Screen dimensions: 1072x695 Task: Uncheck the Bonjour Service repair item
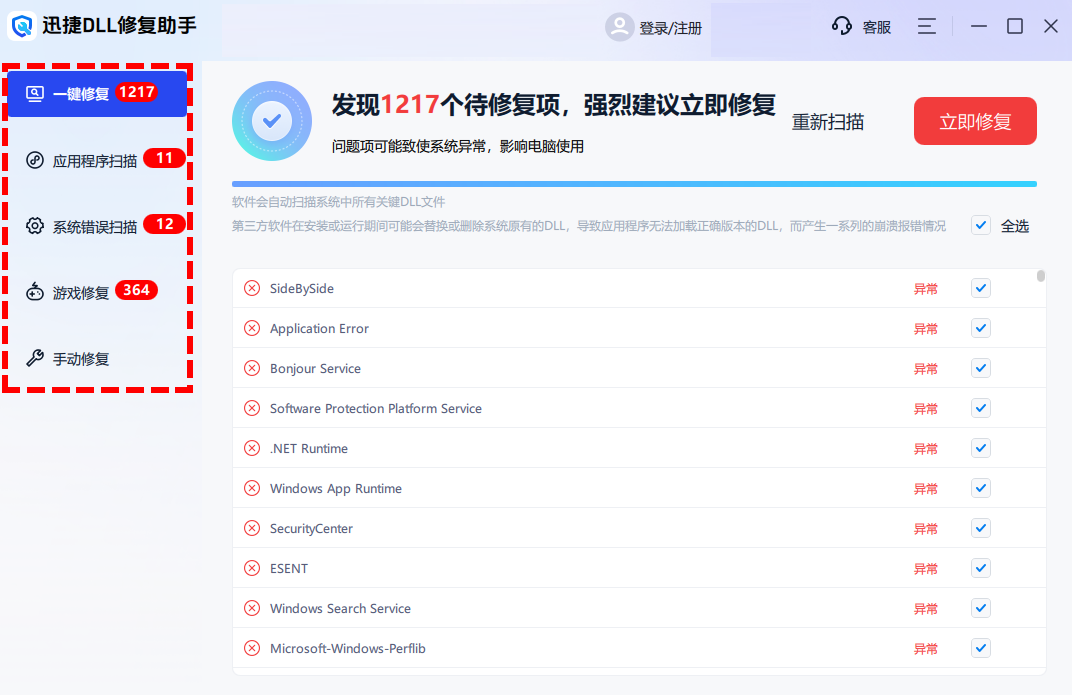pyautogui.click(x=980, y=368)
